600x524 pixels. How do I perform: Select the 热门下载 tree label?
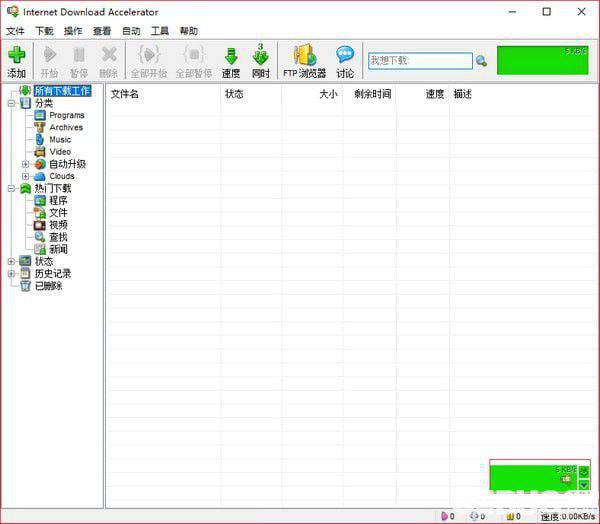53,188
